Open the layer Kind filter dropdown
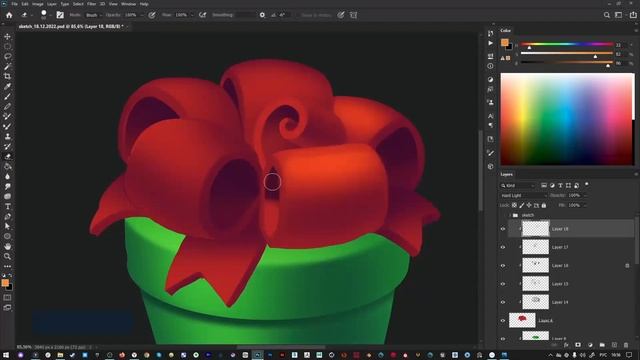This screenshot has width=640, height=360. pyautogui.click(x=518, y=186)
